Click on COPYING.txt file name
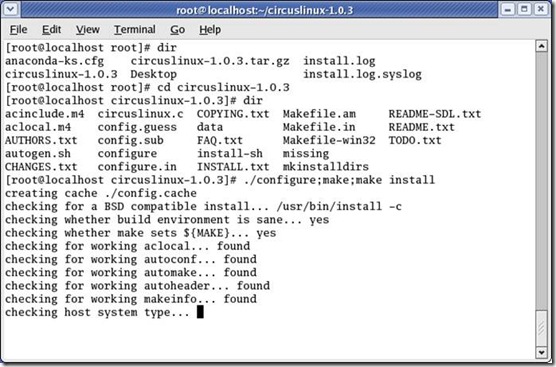 pos(233,114)
